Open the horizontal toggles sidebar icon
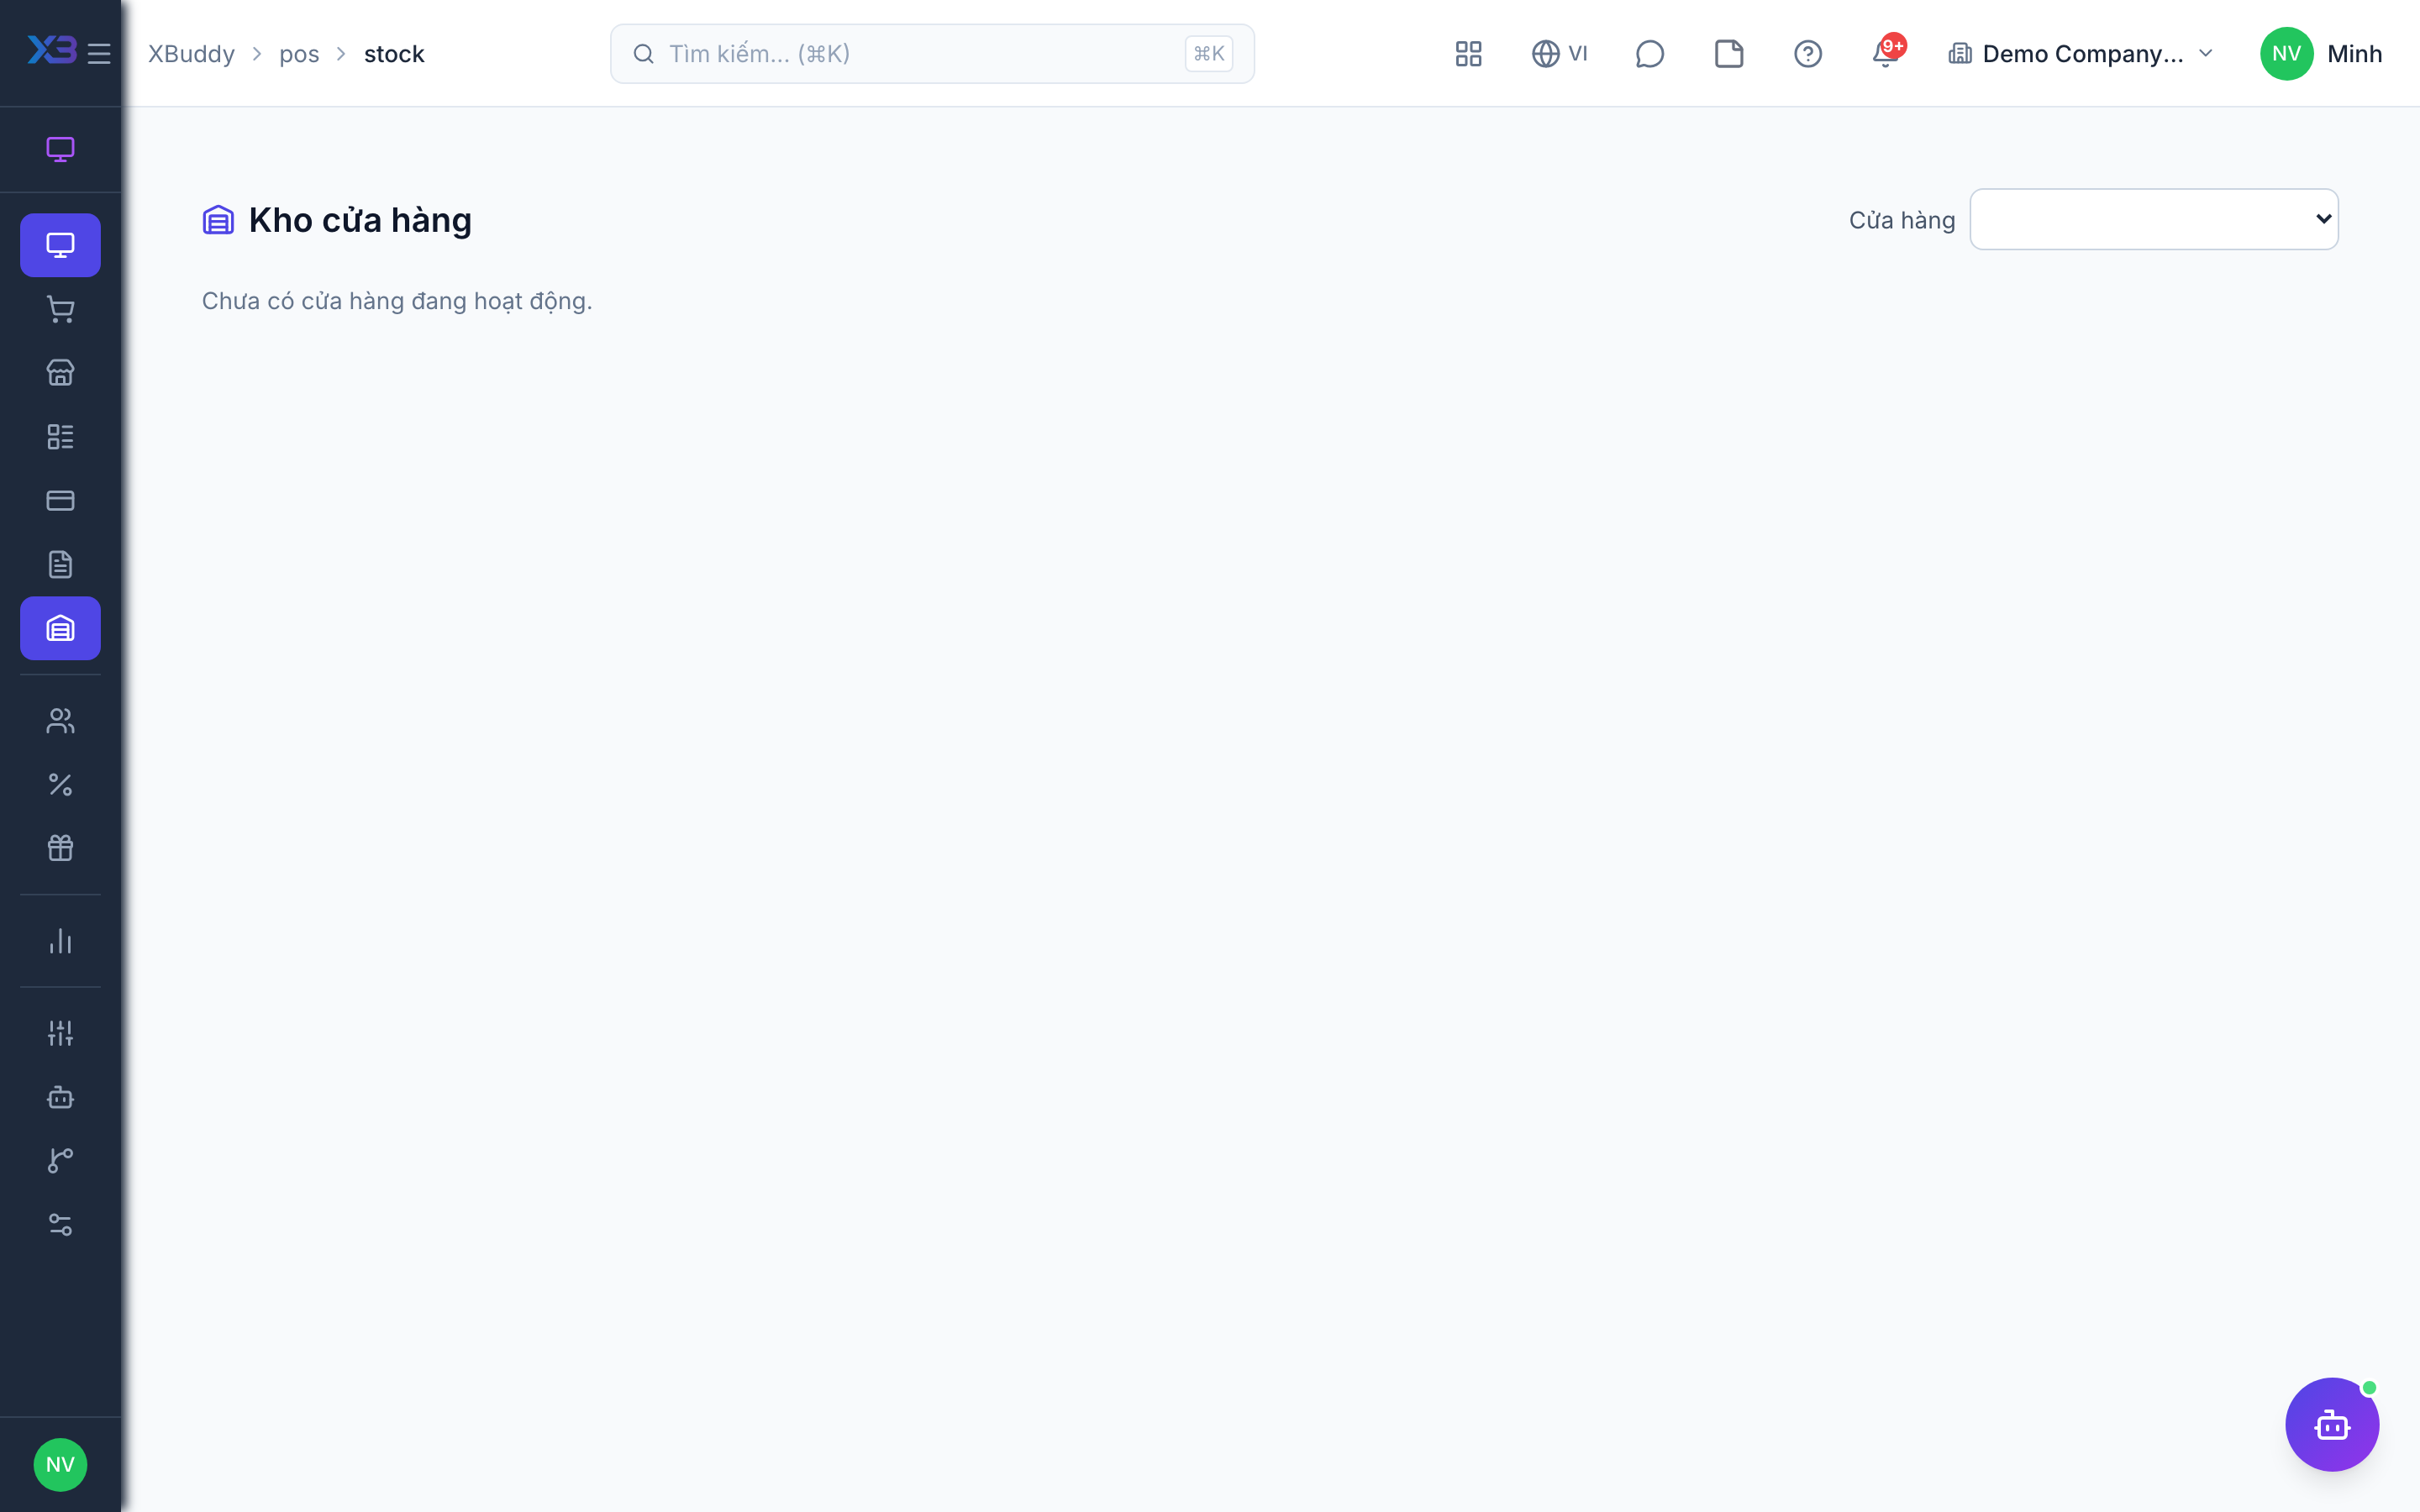2420x1512 pixels. [x=60, y=1225]
